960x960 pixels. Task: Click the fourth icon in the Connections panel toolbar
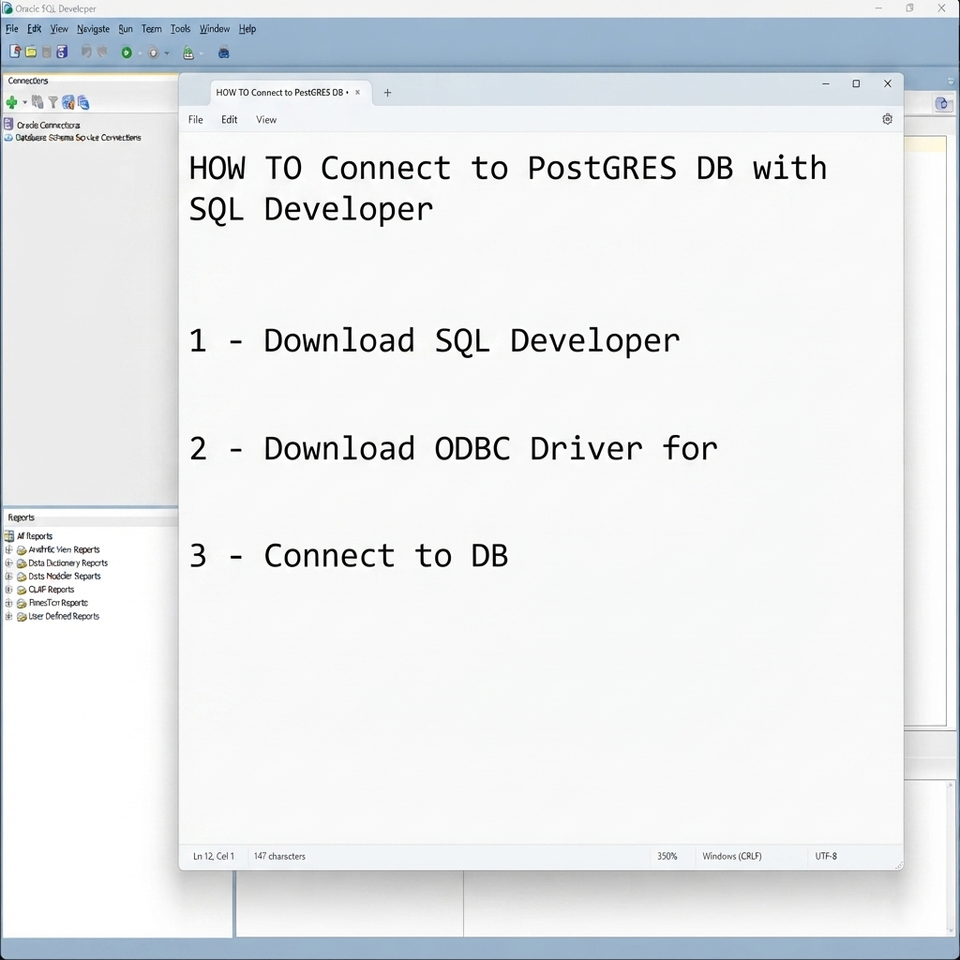tap(68, 102)
